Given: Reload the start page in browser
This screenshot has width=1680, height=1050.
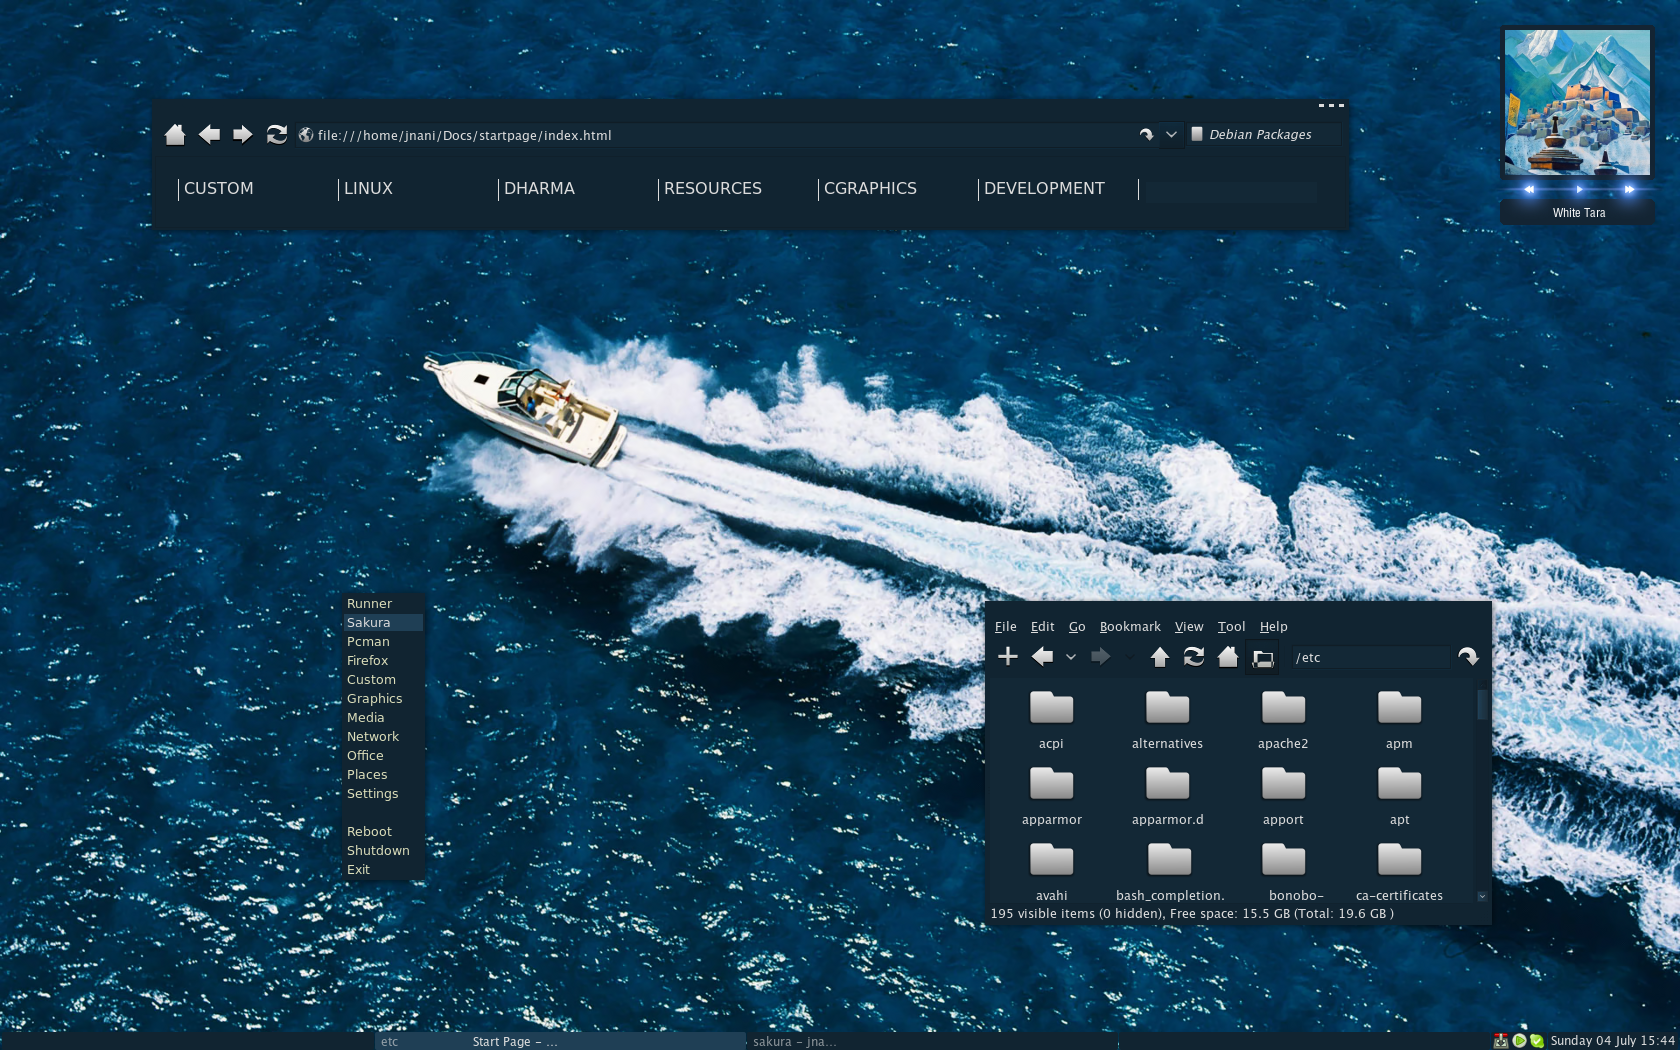Looking at the screenshot, I should (277, 135).
